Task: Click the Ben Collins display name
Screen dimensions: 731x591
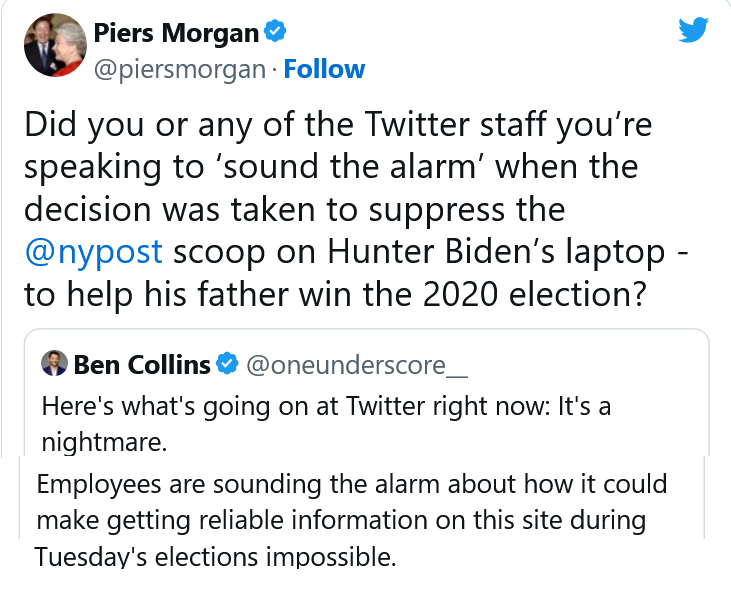Action: tap(142, 365)
